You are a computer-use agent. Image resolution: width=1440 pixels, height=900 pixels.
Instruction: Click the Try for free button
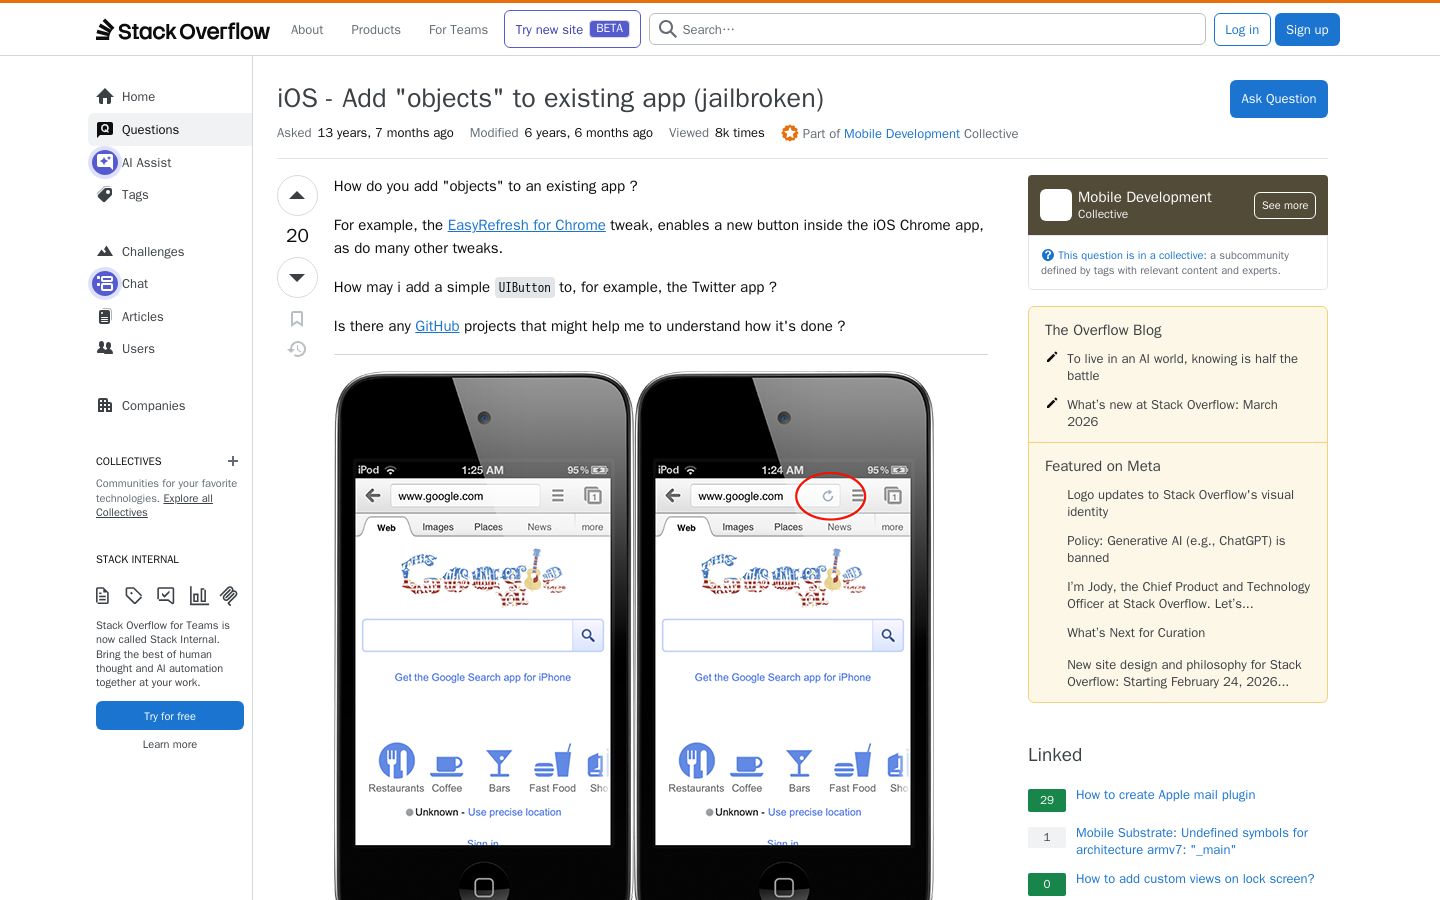click(x=170, y=716)
